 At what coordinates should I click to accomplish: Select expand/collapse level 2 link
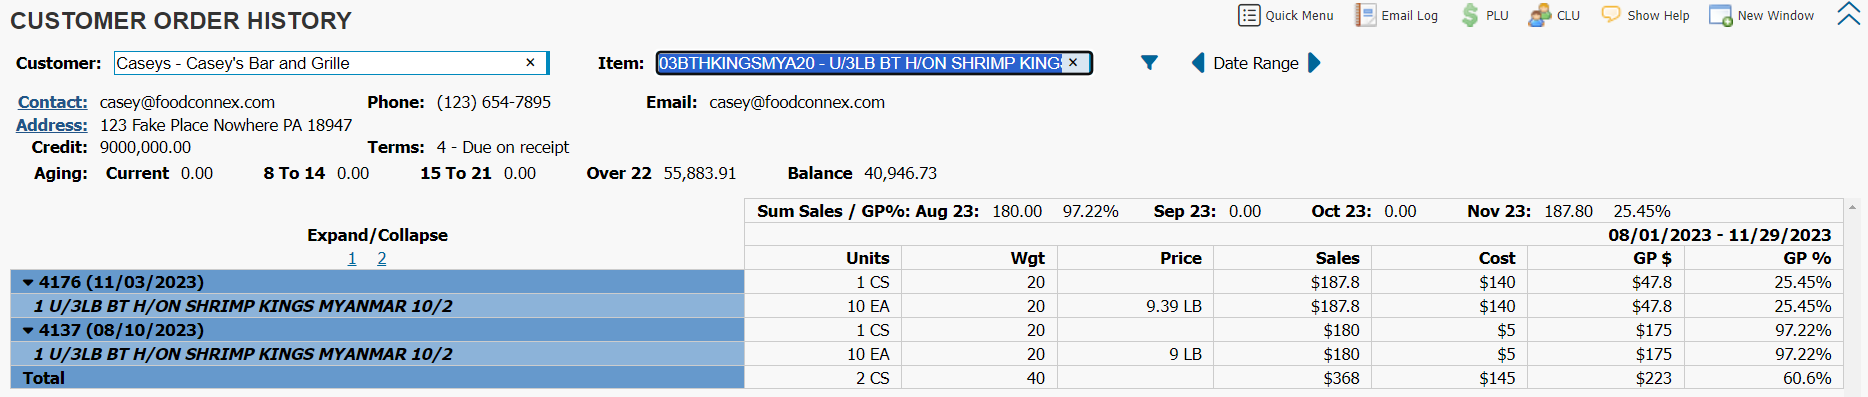pos(382,258)
